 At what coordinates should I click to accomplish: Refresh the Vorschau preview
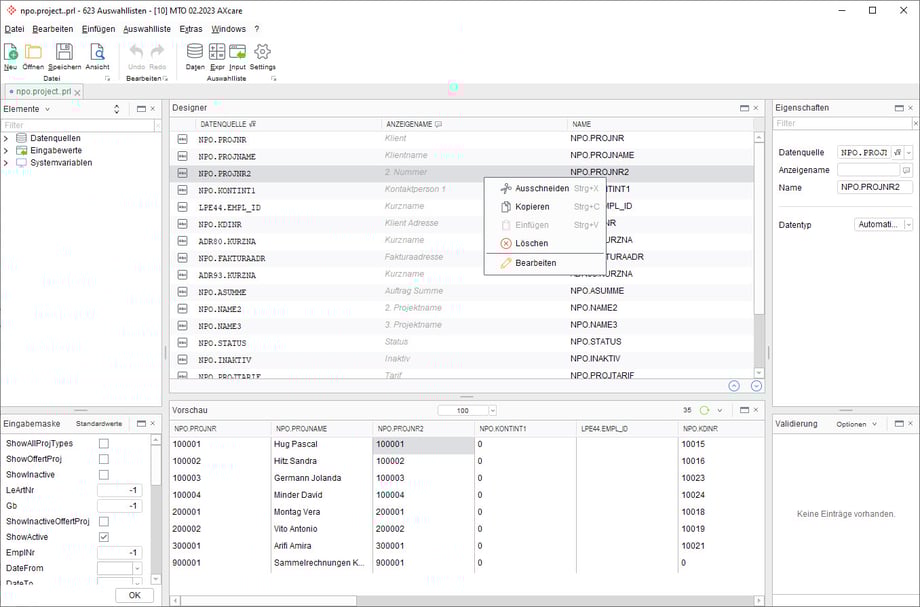point(705,411)
